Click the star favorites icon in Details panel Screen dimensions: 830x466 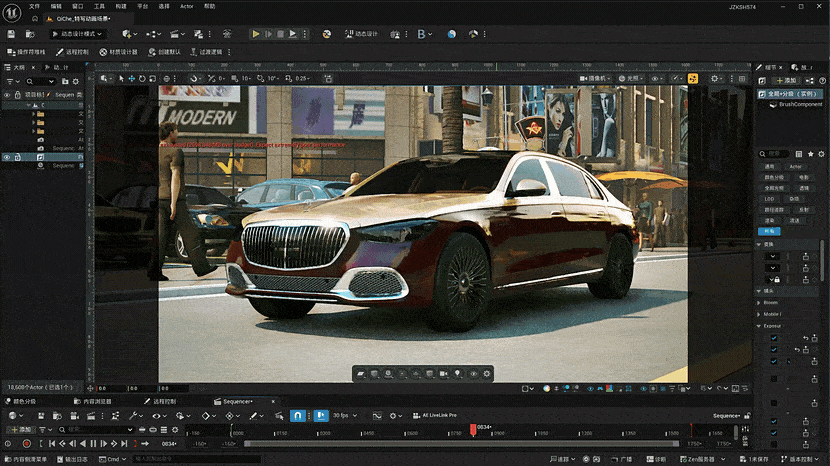pos(810,154)
